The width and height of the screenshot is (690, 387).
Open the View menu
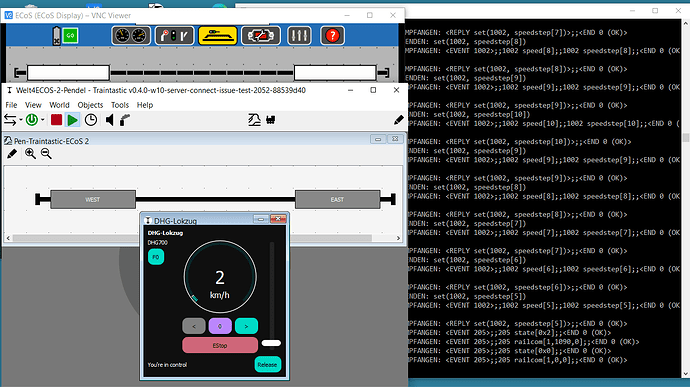click(33, 105)
